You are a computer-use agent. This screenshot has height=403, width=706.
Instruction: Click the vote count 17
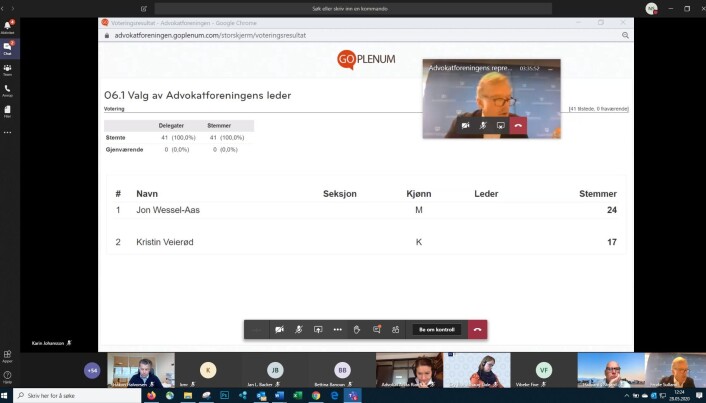click(x=612, y=242)
